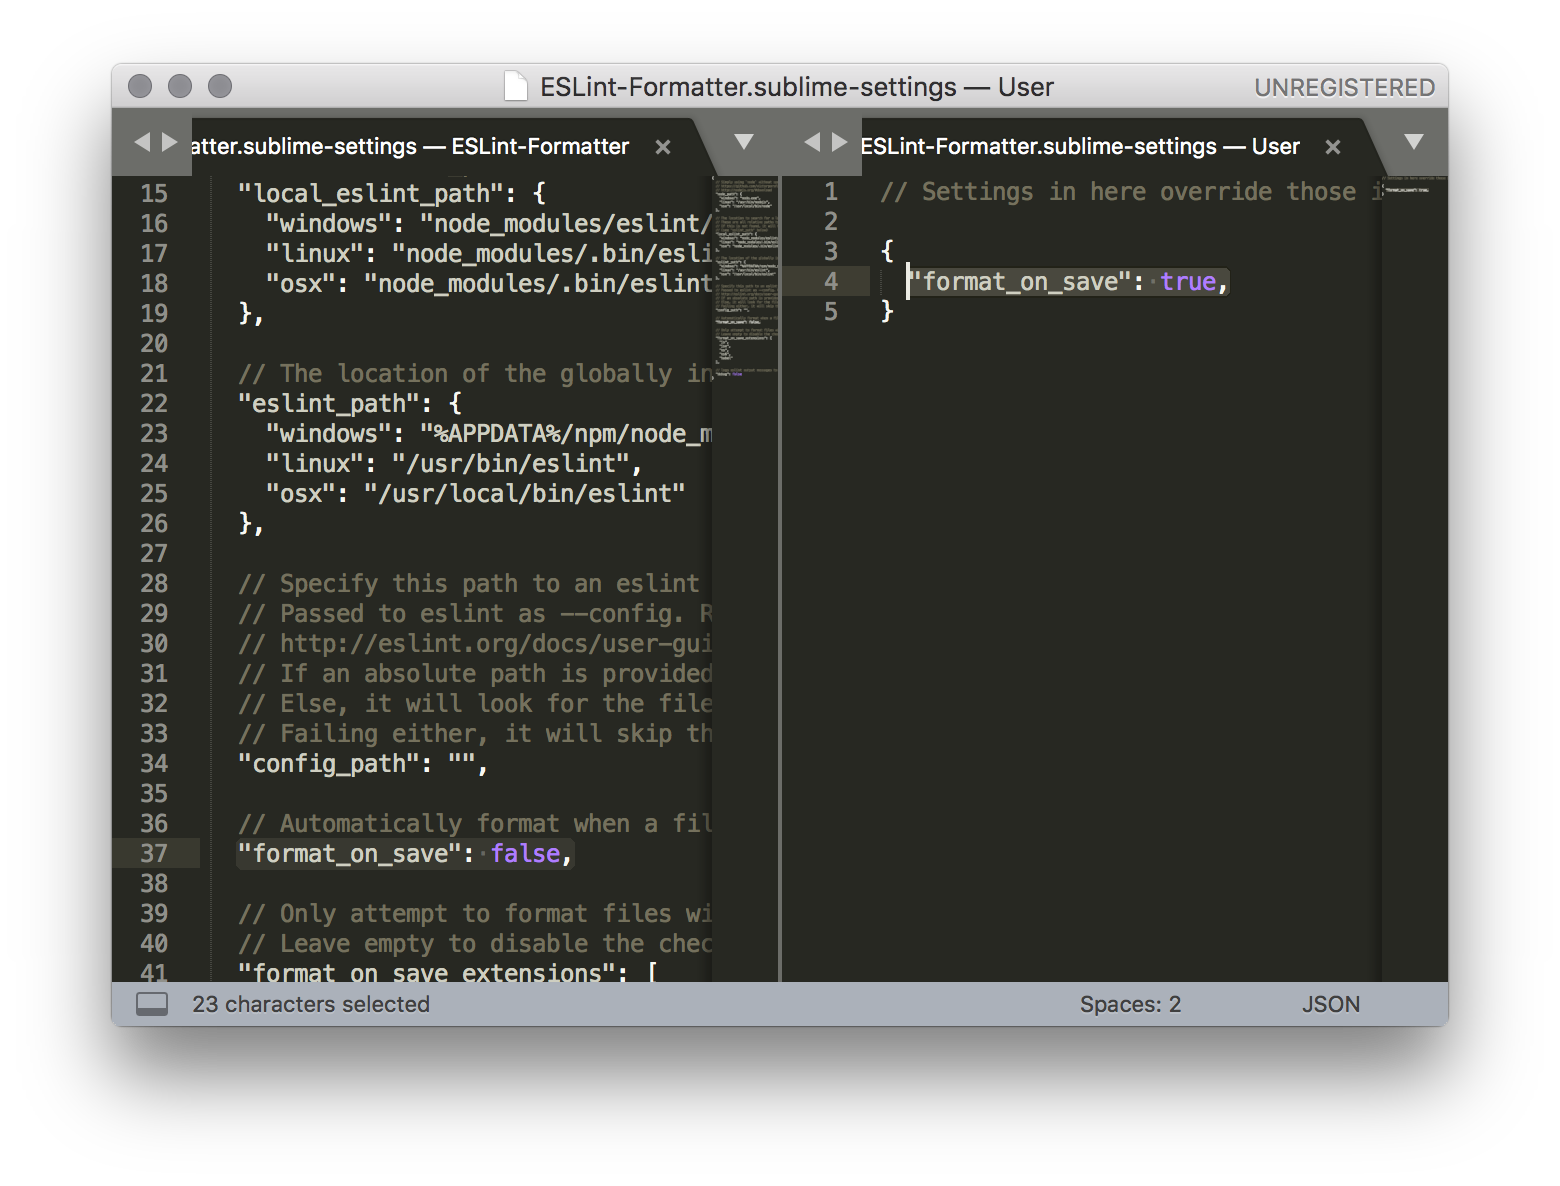Screen dimensions: 1560x1186
Task: Click the "format_on_save_extensions" line
Action: click(447, 972)
